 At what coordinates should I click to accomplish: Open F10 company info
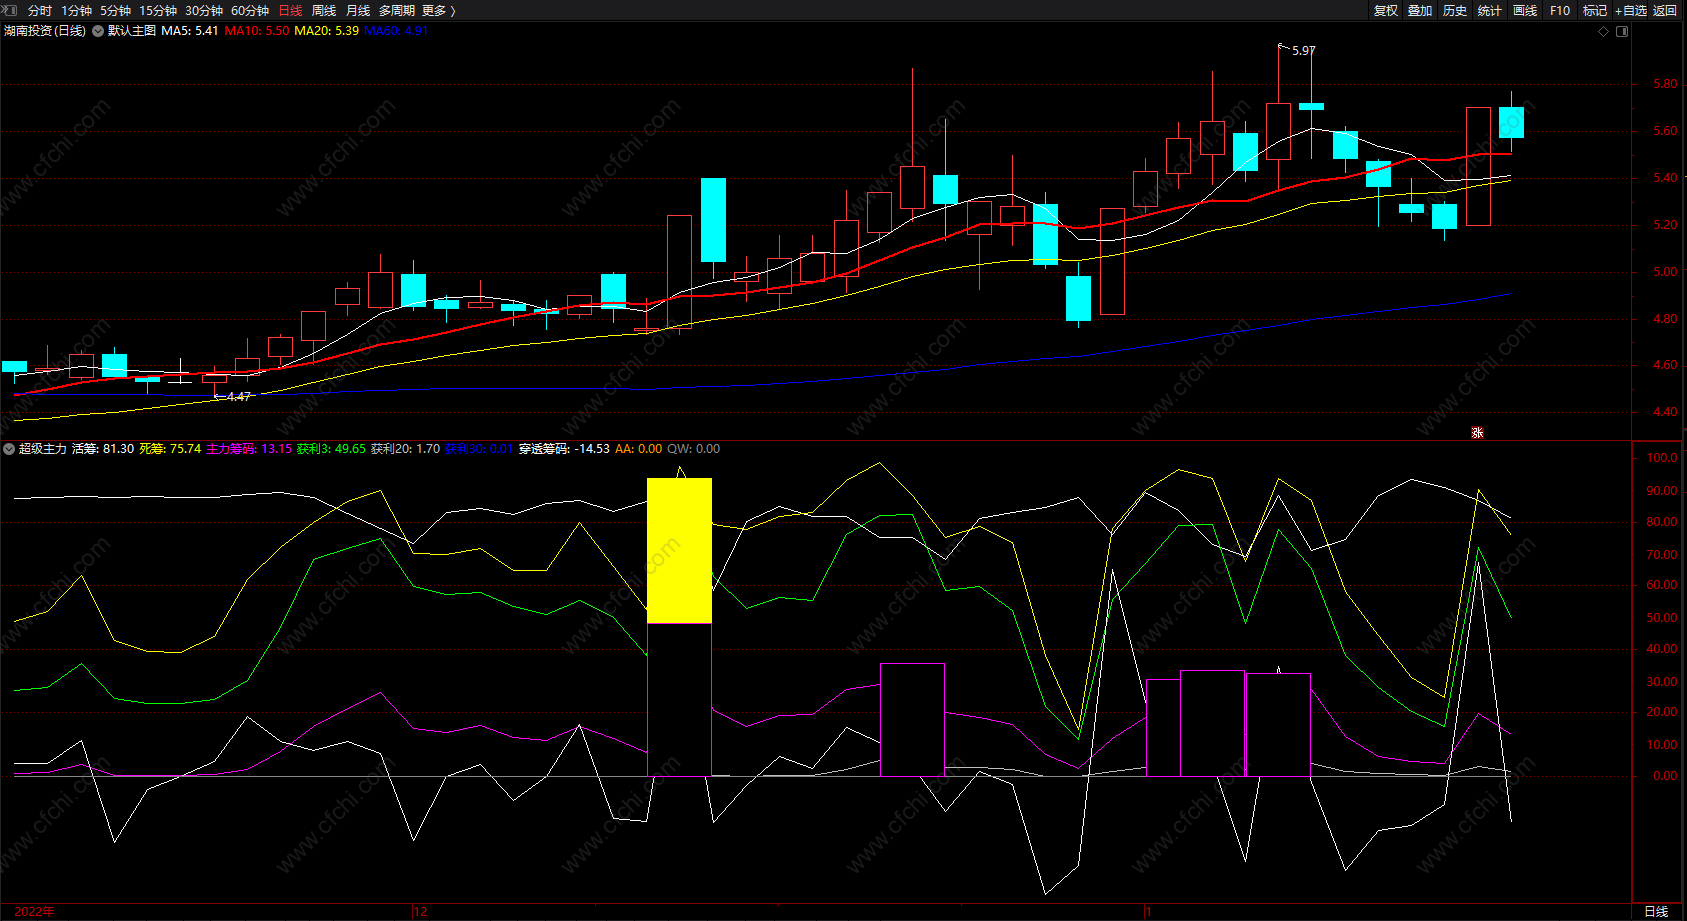coord(1560,10)
